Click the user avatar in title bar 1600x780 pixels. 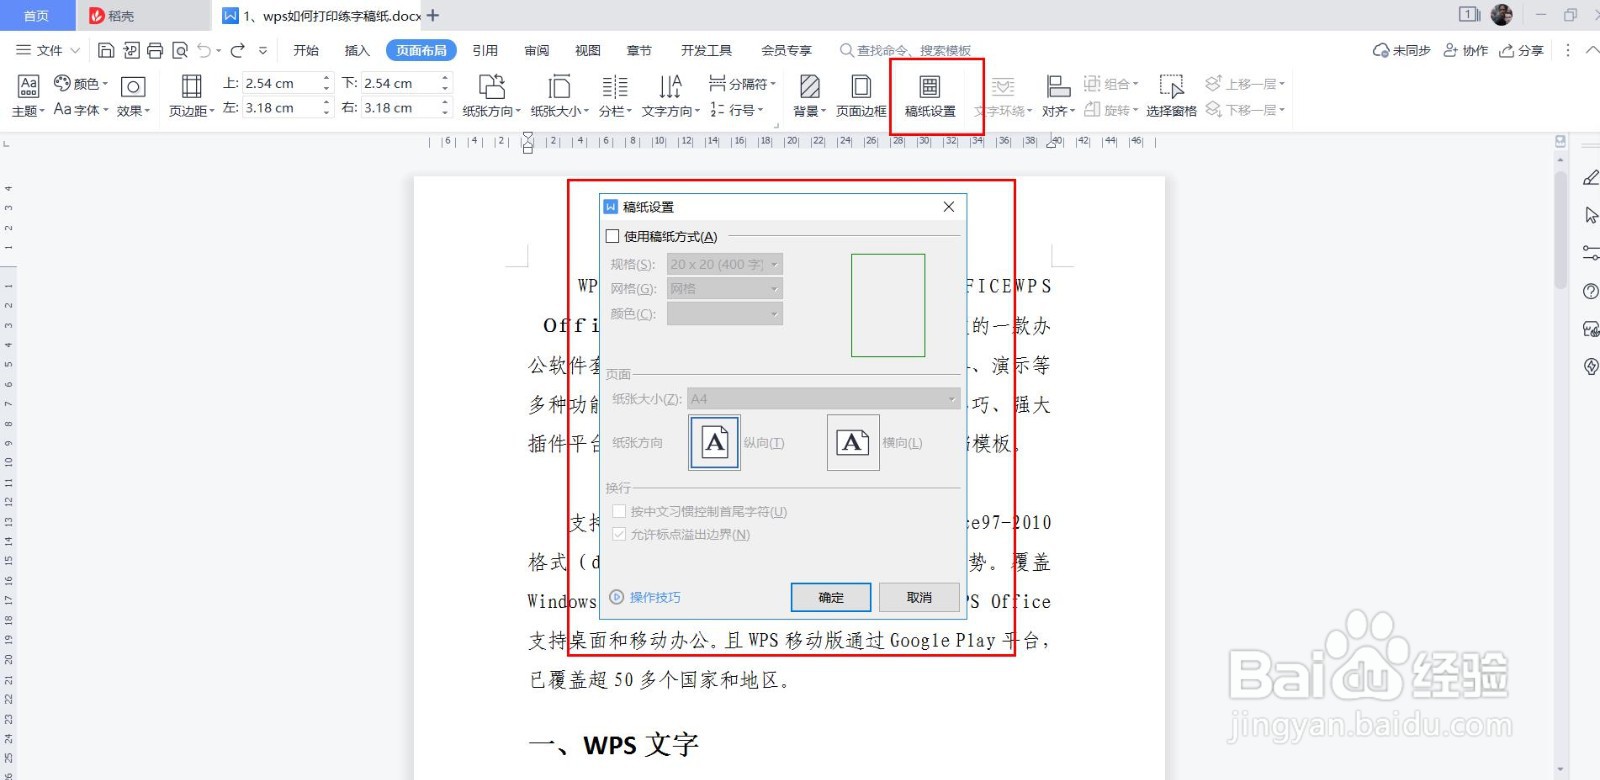click(x=1502, y=15)
